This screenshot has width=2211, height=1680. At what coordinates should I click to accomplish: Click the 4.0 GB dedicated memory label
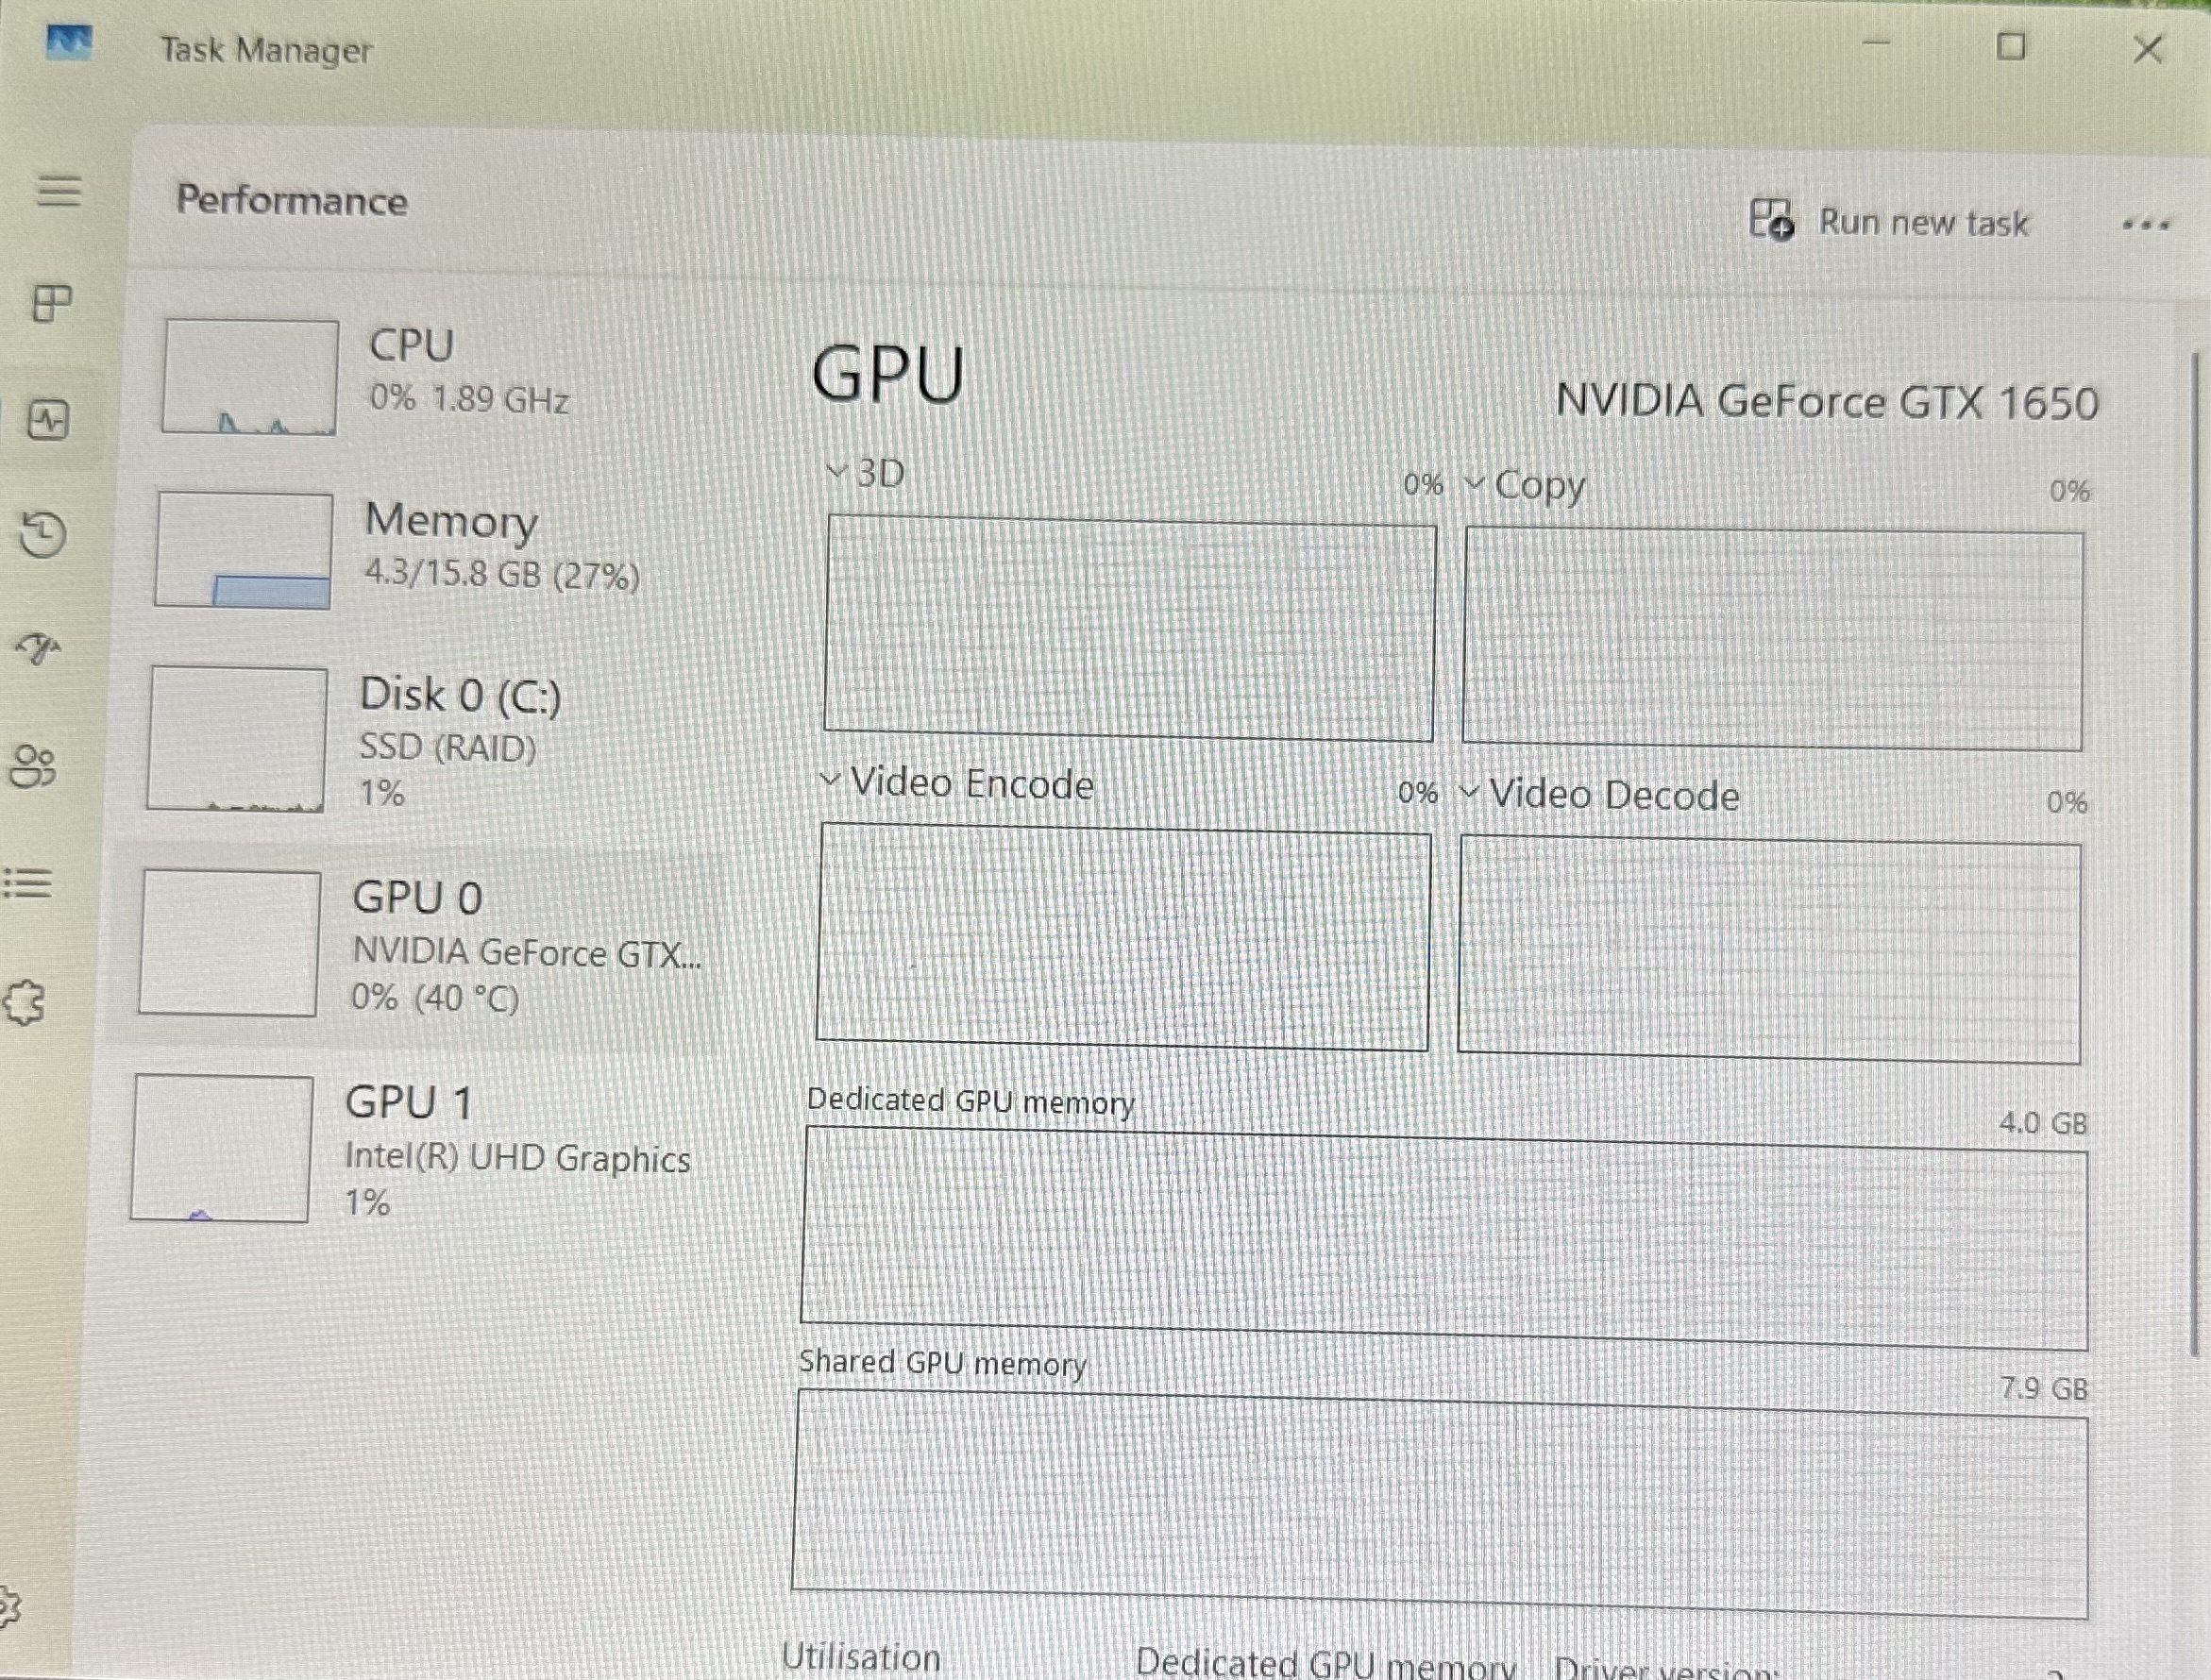2043,1123
